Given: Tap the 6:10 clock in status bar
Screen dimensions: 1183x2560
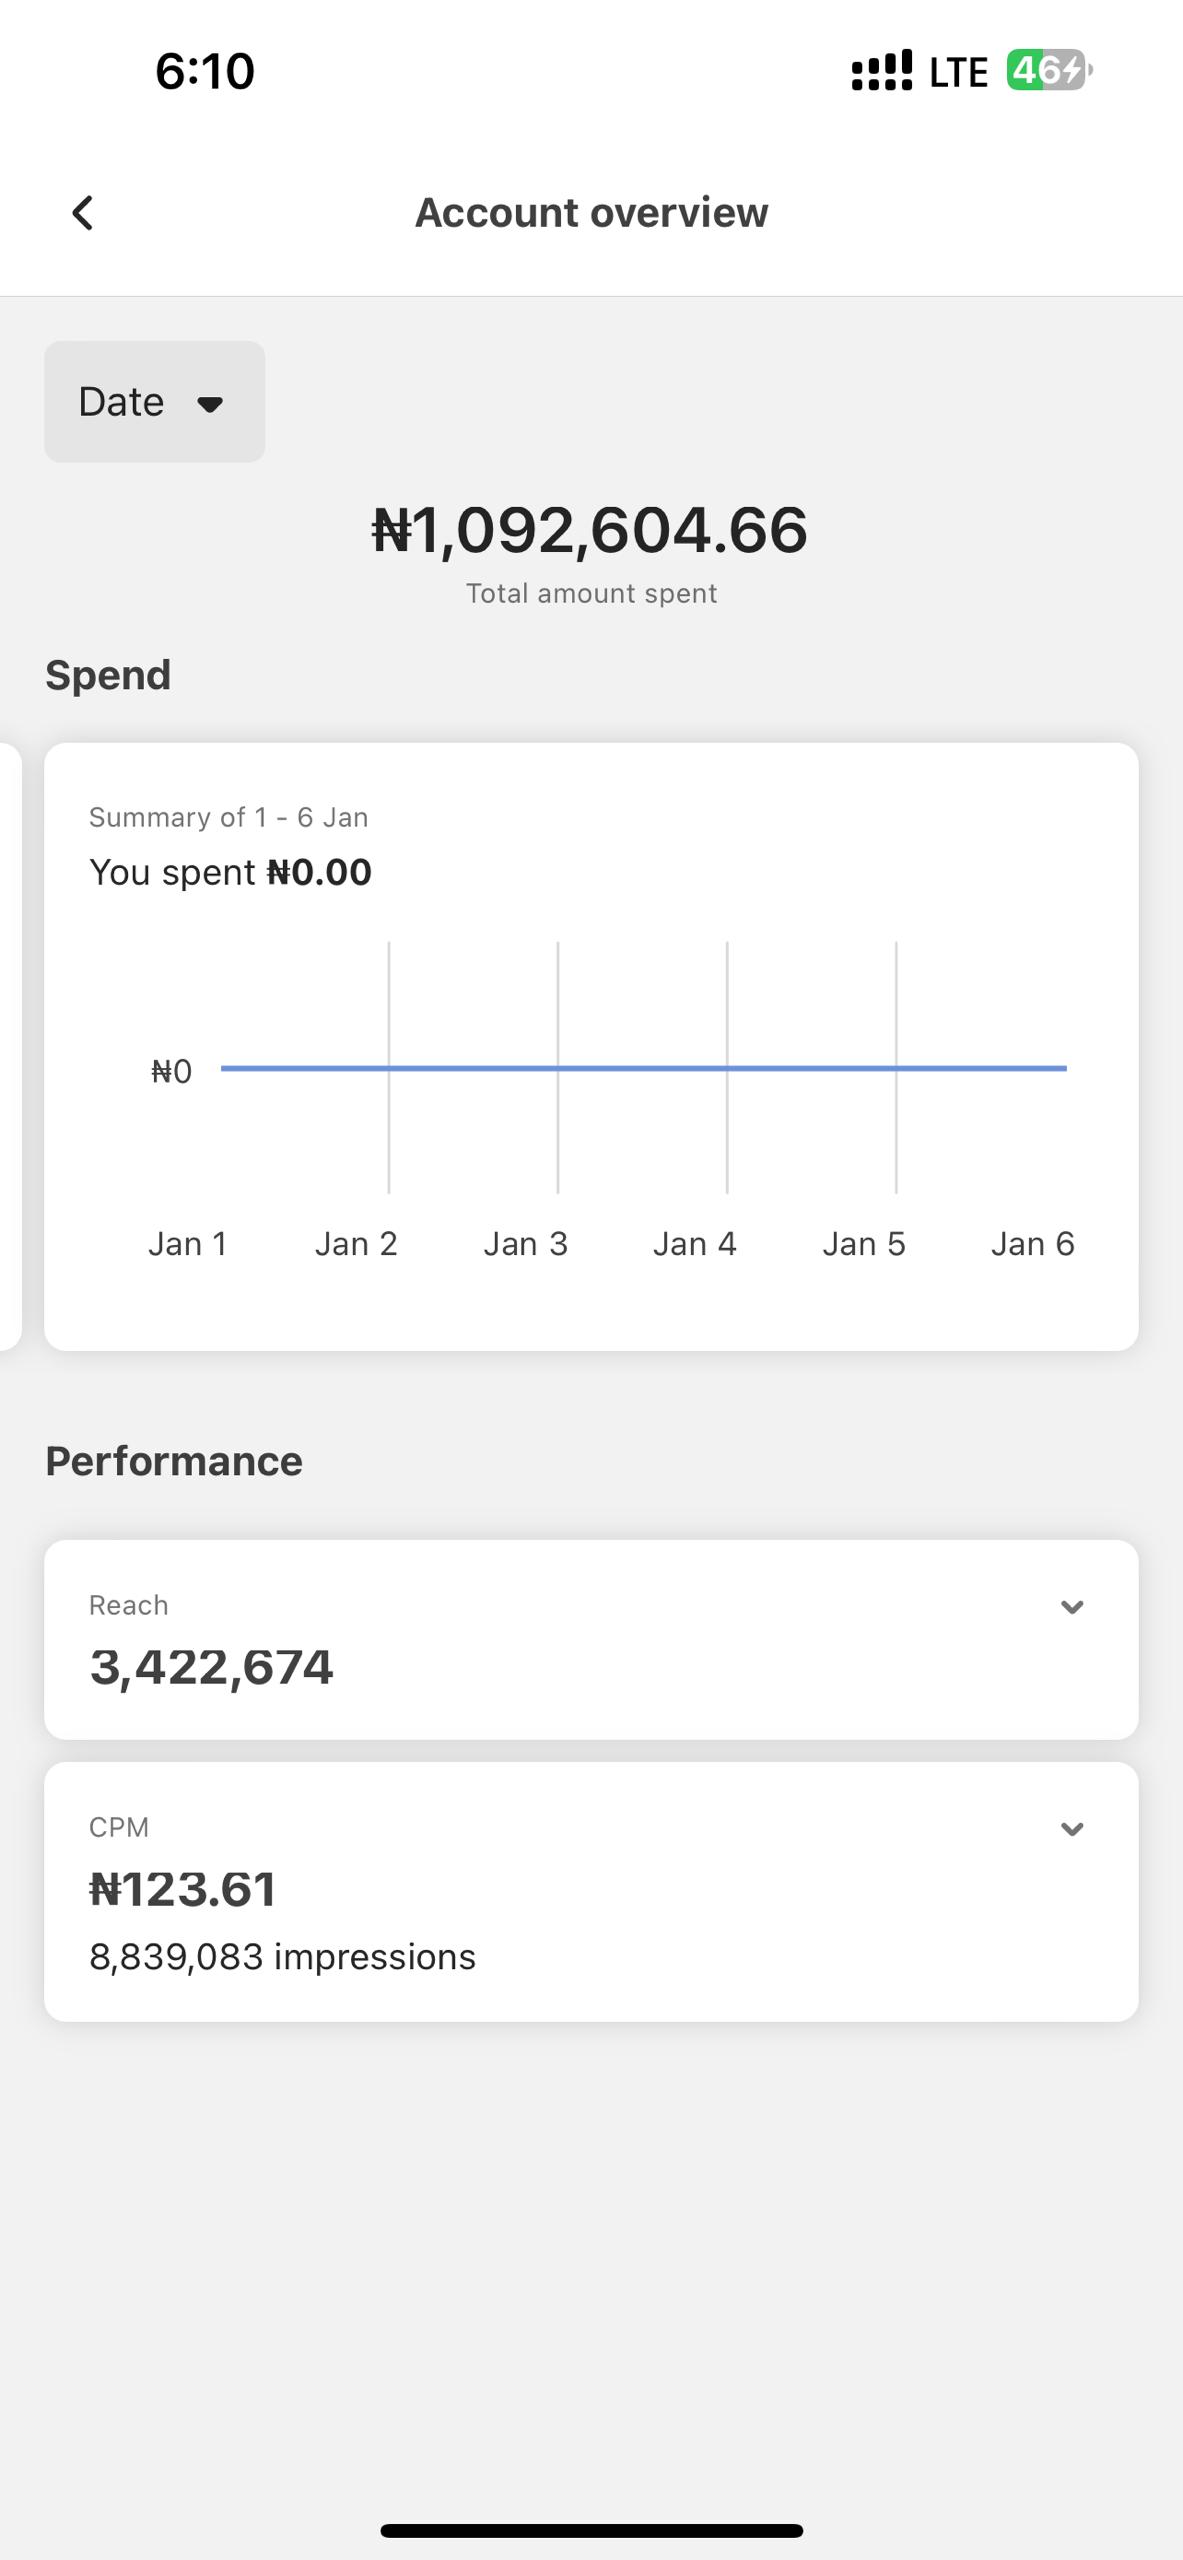Looking at the screenshot, I should pyautogui.click(x=205, y=71).
